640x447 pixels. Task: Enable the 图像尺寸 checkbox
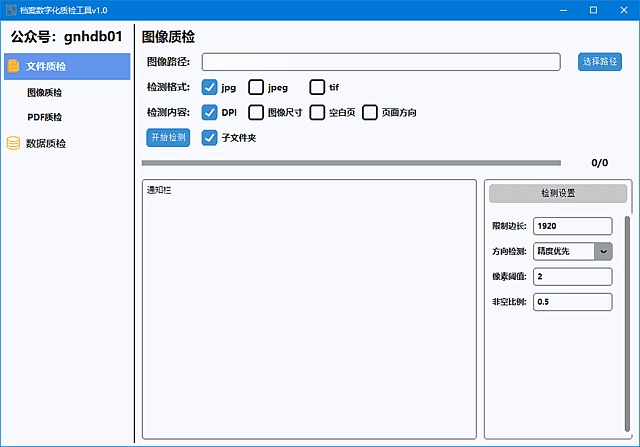coord(256,112)
